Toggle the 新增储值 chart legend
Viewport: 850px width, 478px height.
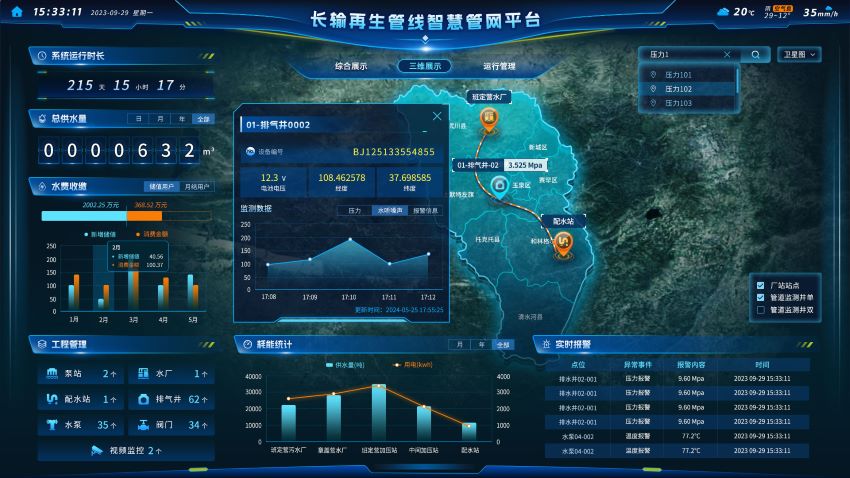pos(100,234)
